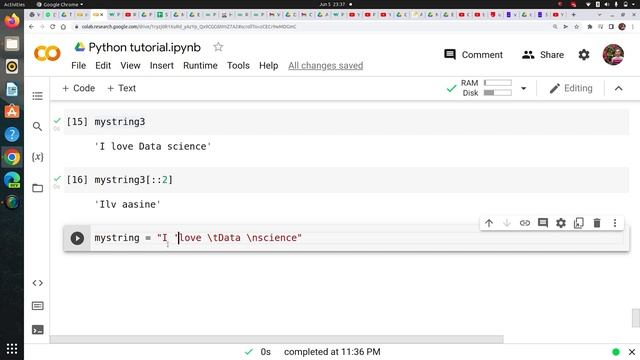The width and height of the screenshot is (640, 360).
Task: Star the Python tutorial notebook
Action: click(218, 47)
